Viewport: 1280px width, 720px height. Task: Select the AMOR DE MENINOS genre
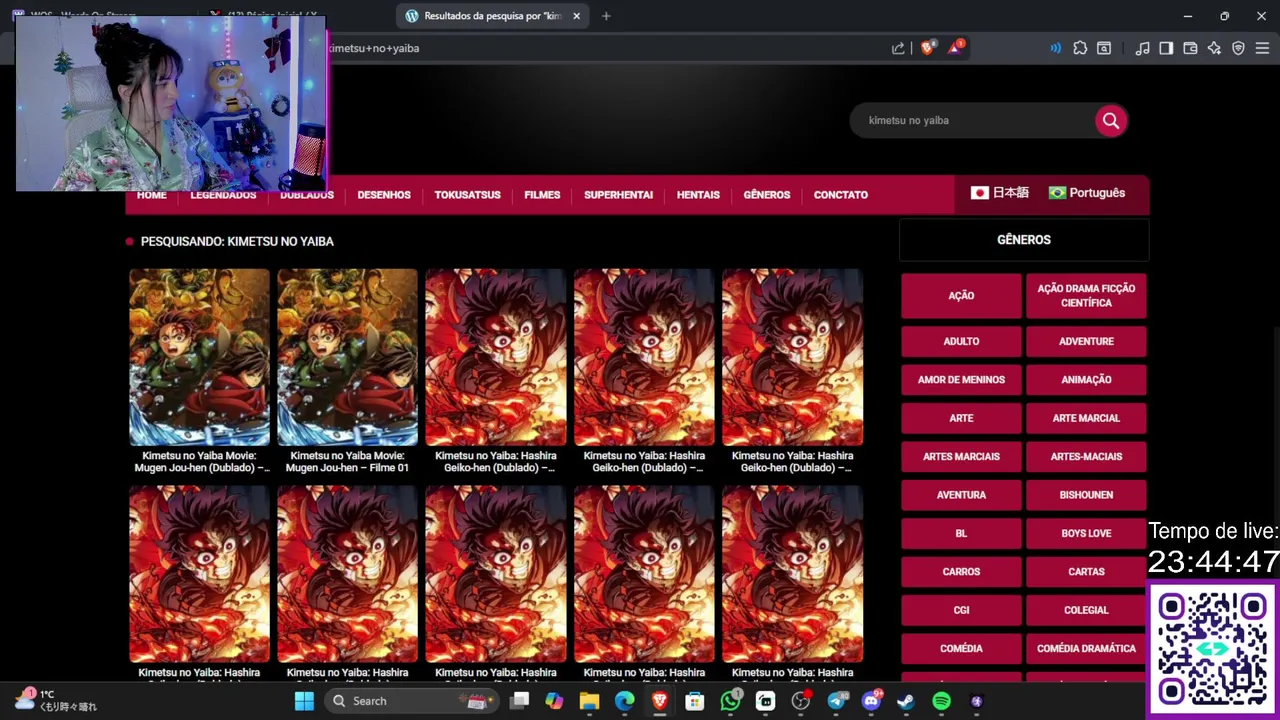coord(961,380)
